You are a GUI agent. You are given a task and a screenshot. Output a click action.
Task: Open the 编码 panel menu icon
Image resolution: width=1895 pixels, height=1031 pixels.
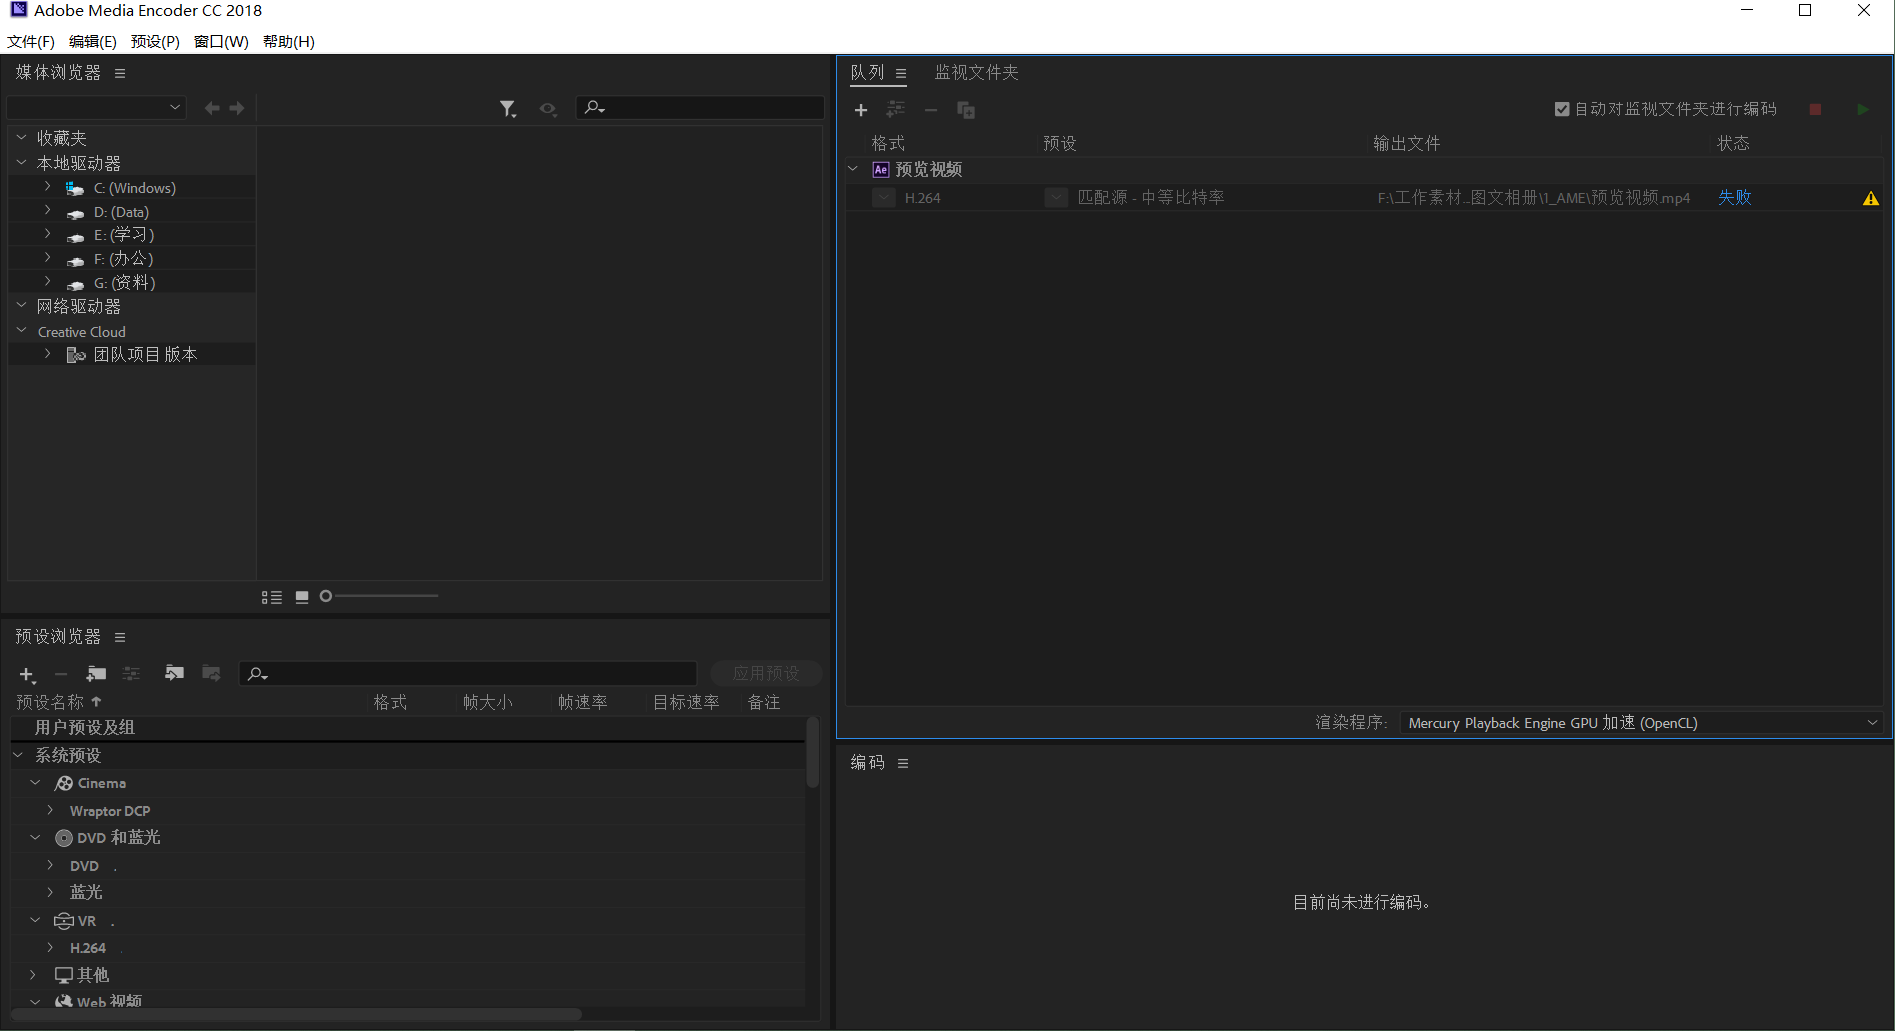(903, 763)
